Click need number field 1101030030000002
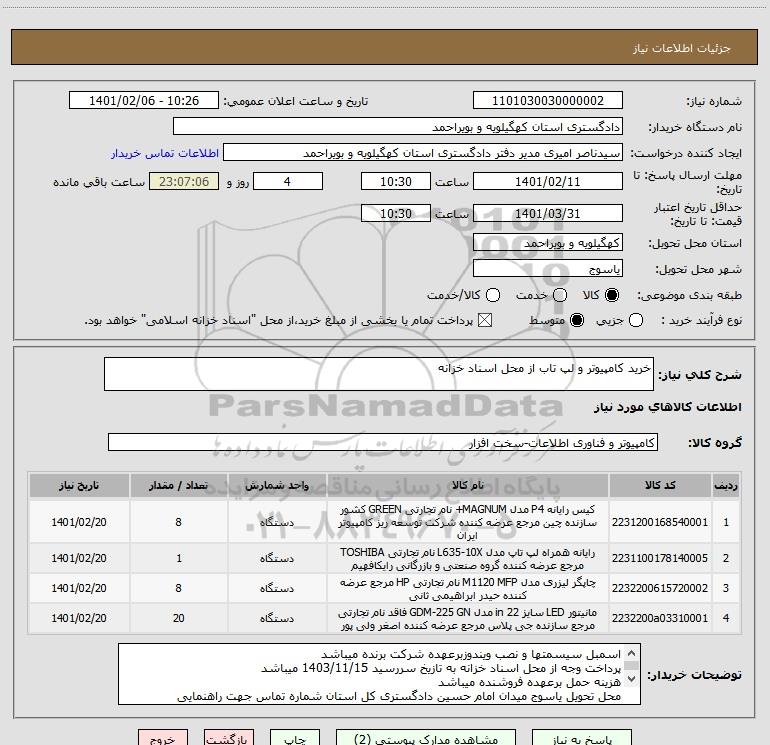Screen dimensions: 770x745 [548, 100]
